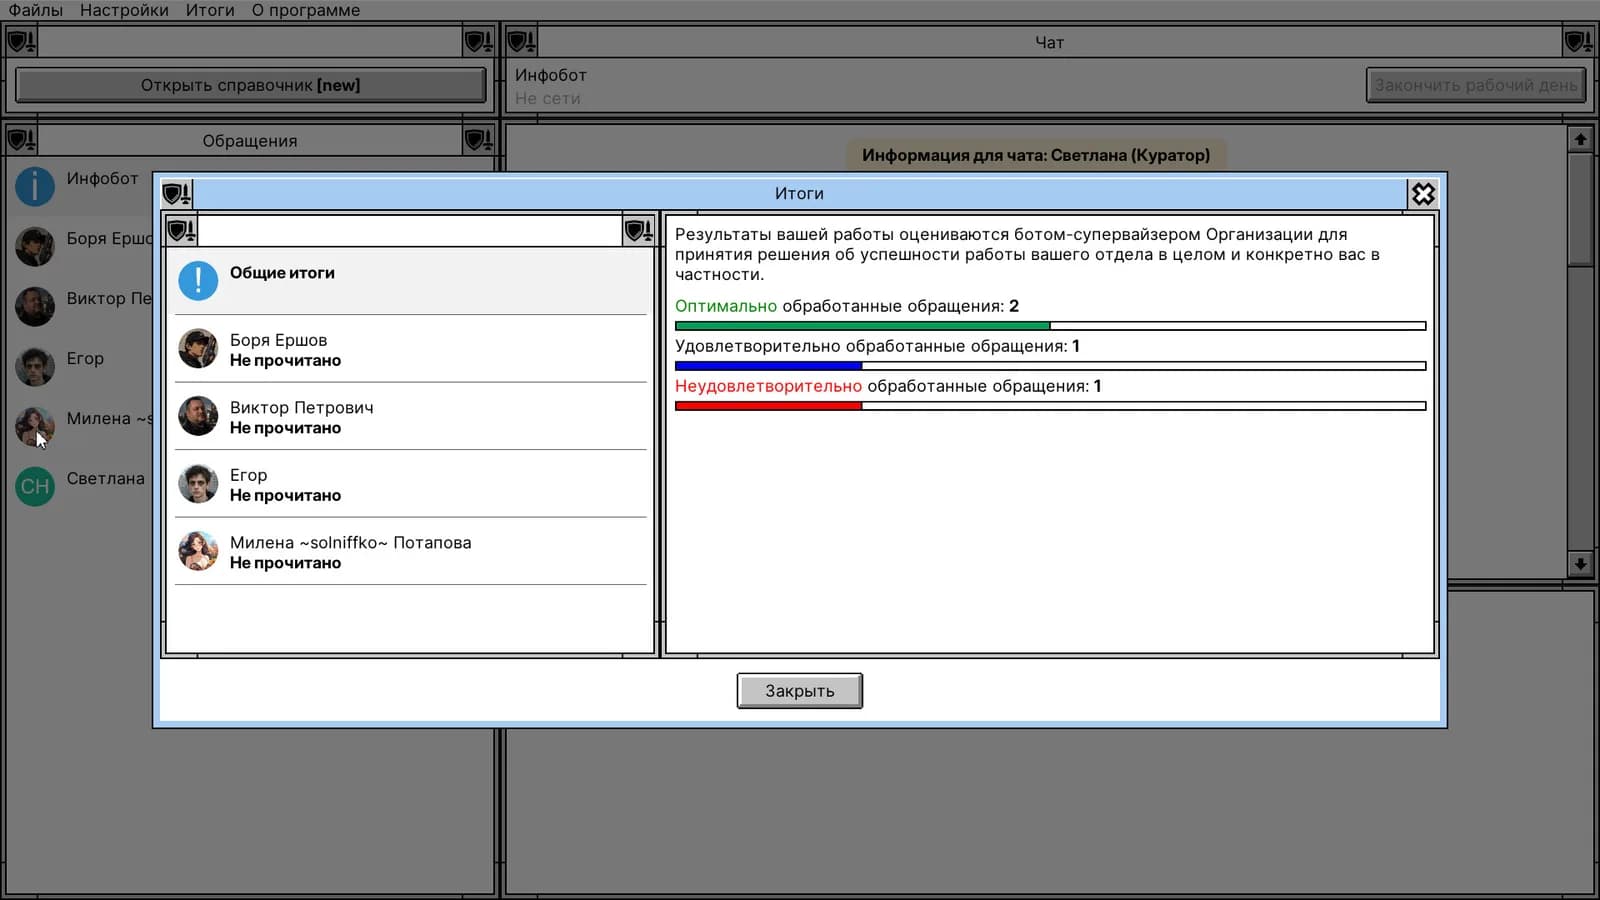The width and height of the screenshot is (1600, 900).
Task: Click the Инфобот blue info icon
Action: point(35,187)
